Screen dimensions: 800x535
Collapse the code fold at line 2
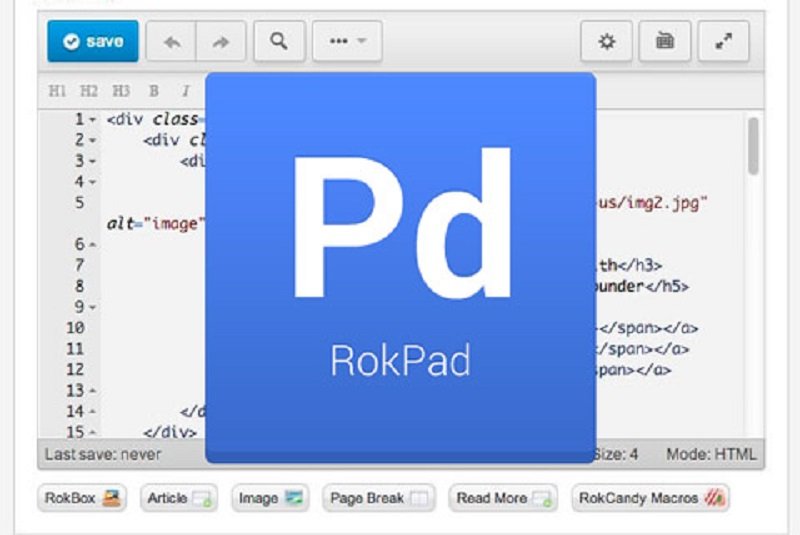[x=92, y=140]
